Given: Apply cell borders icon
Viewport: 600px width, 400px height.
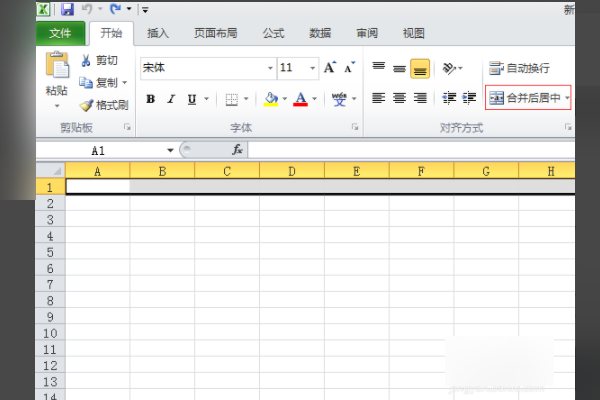Looking at the screenshot, I should 232,99.
